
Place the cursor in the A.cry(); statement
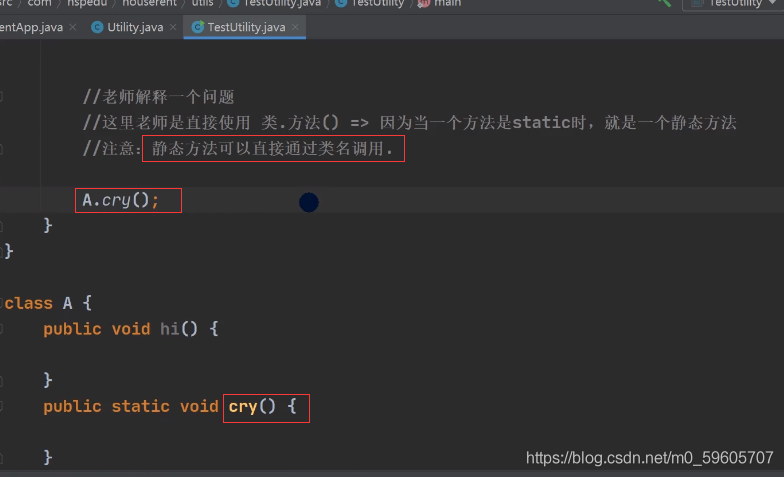tap(120, 200)
